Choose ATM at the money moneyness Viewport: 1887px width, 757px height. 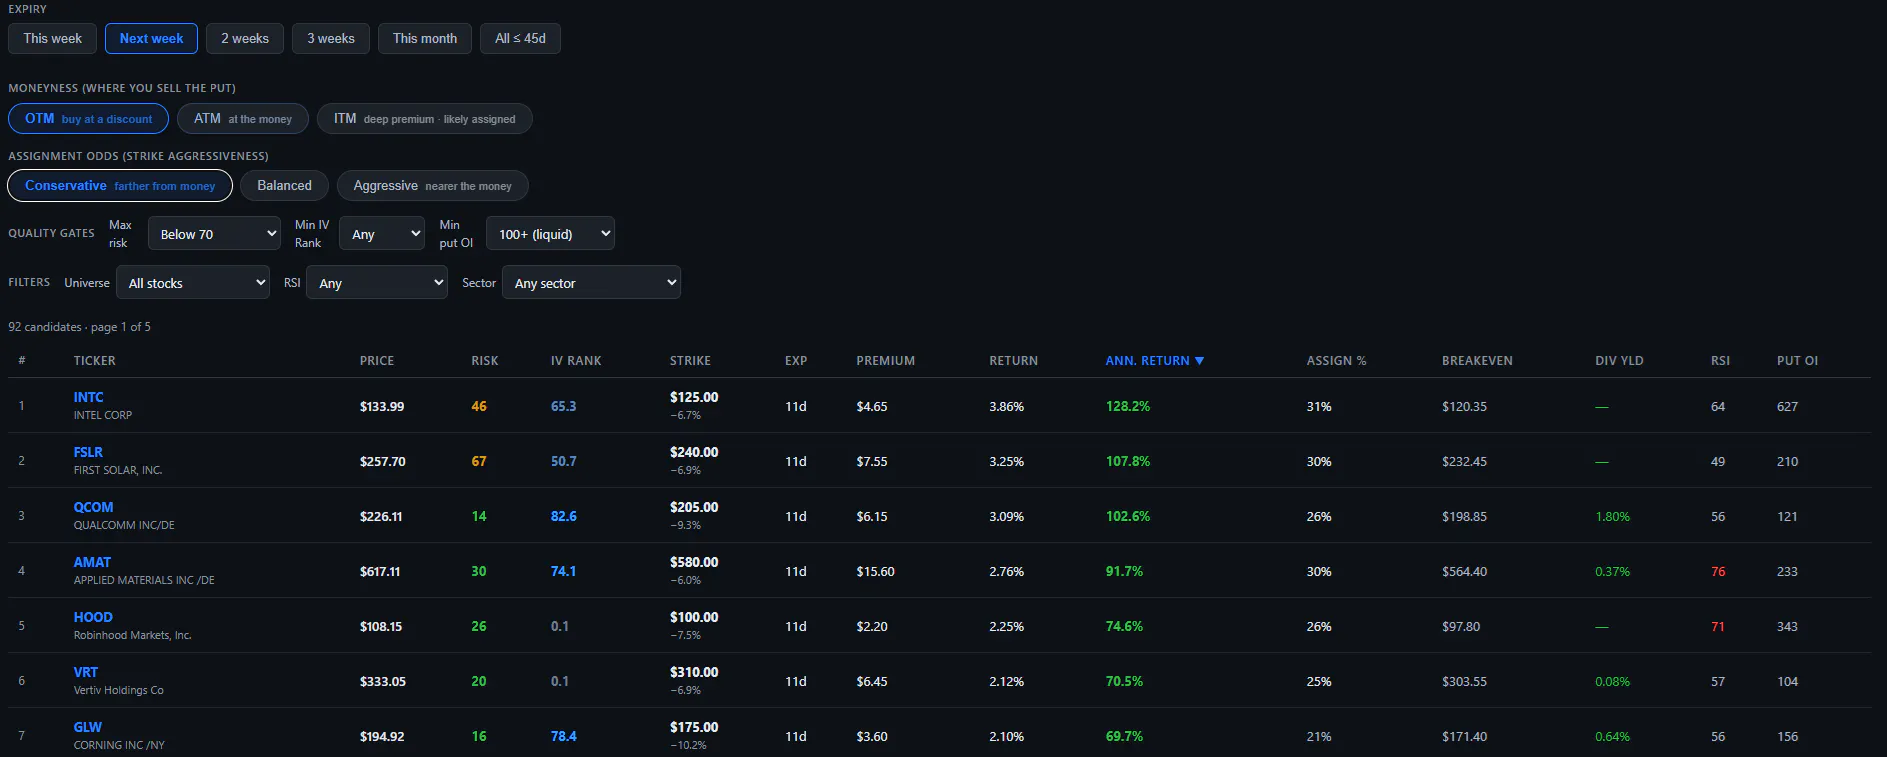pyautogui.click(x=243, y=119)
